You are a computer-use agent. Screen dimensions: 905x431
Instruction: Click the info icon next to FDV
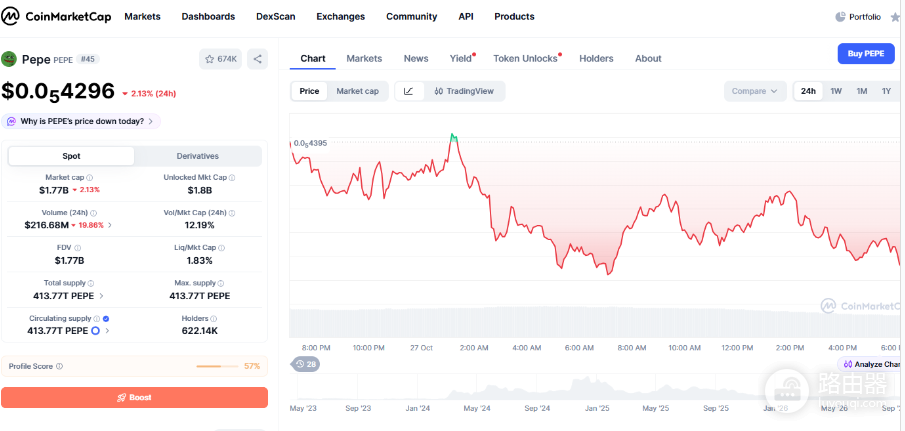[78, 248]
